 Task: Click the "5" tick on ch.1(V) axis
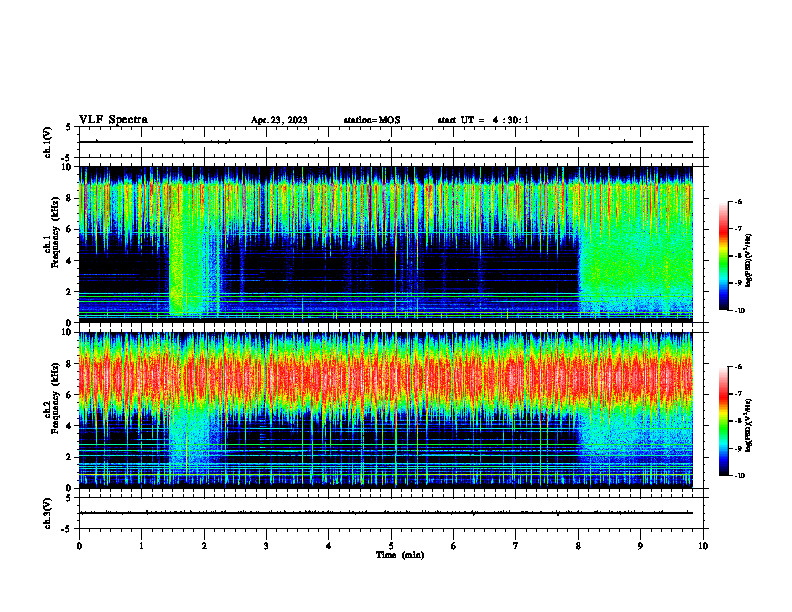pos(69,128)
